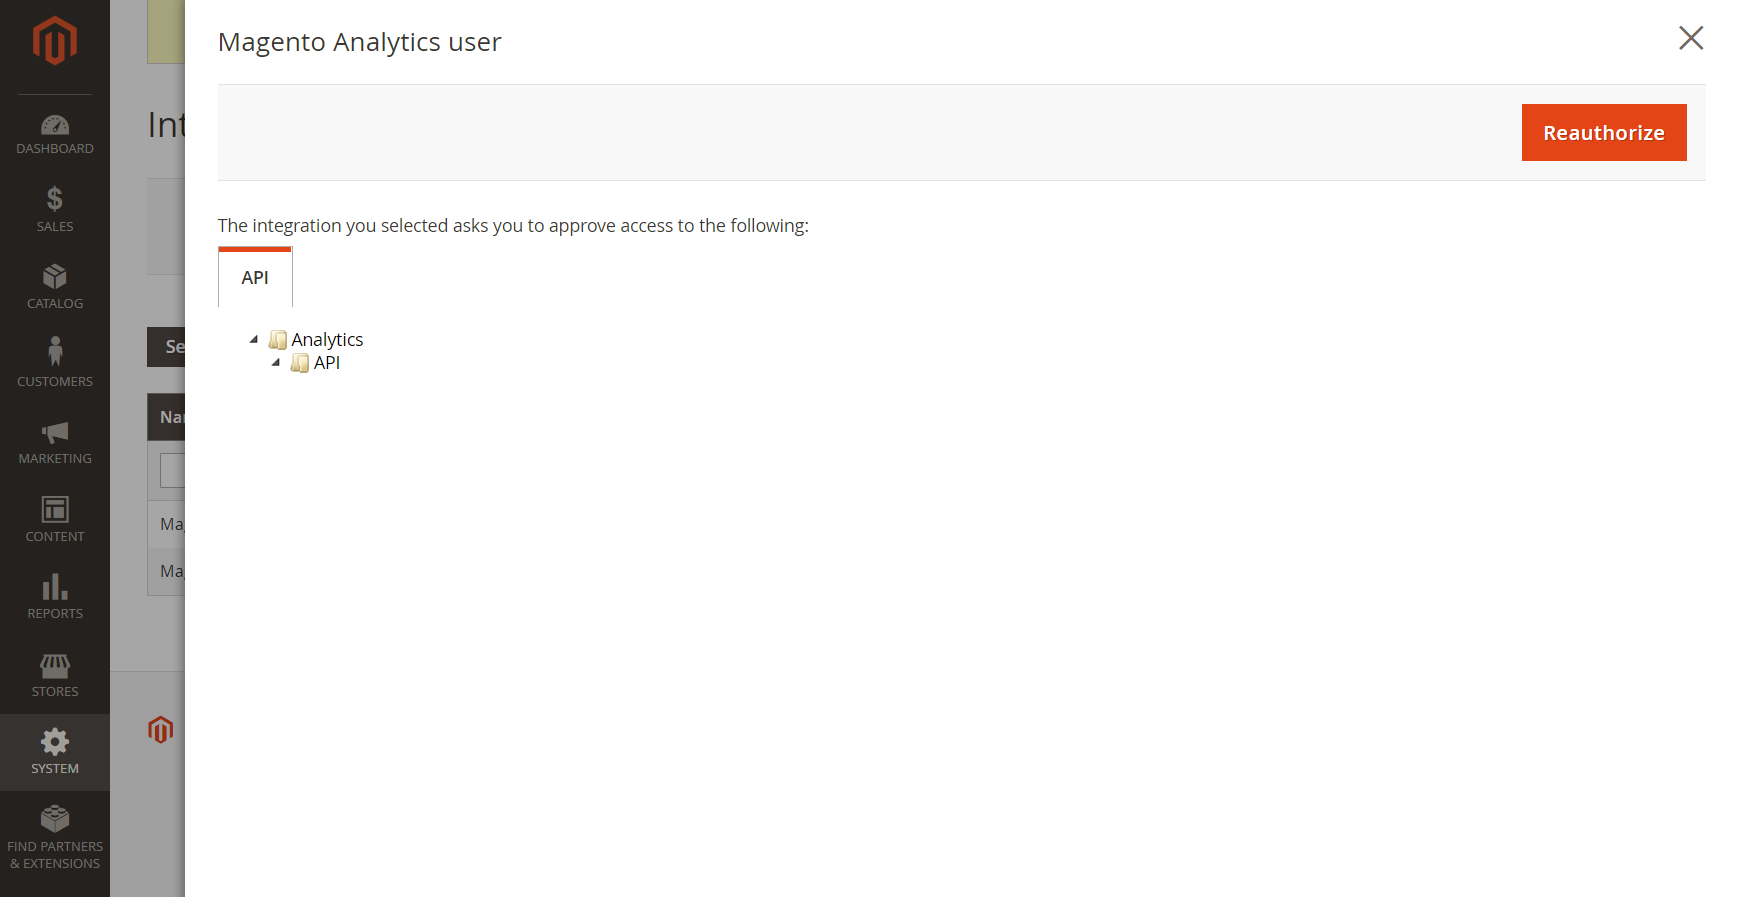
Task: Open the Dashboard menu
Action: 55,134
